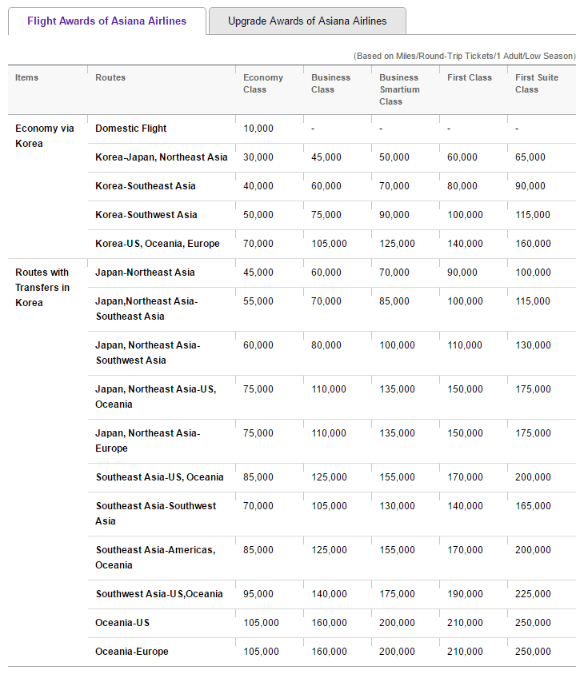Screen dimensions: 585x684
Task: Click Southwest Asia-US,Oceania First Suite value 225,000
Action: 533,594
